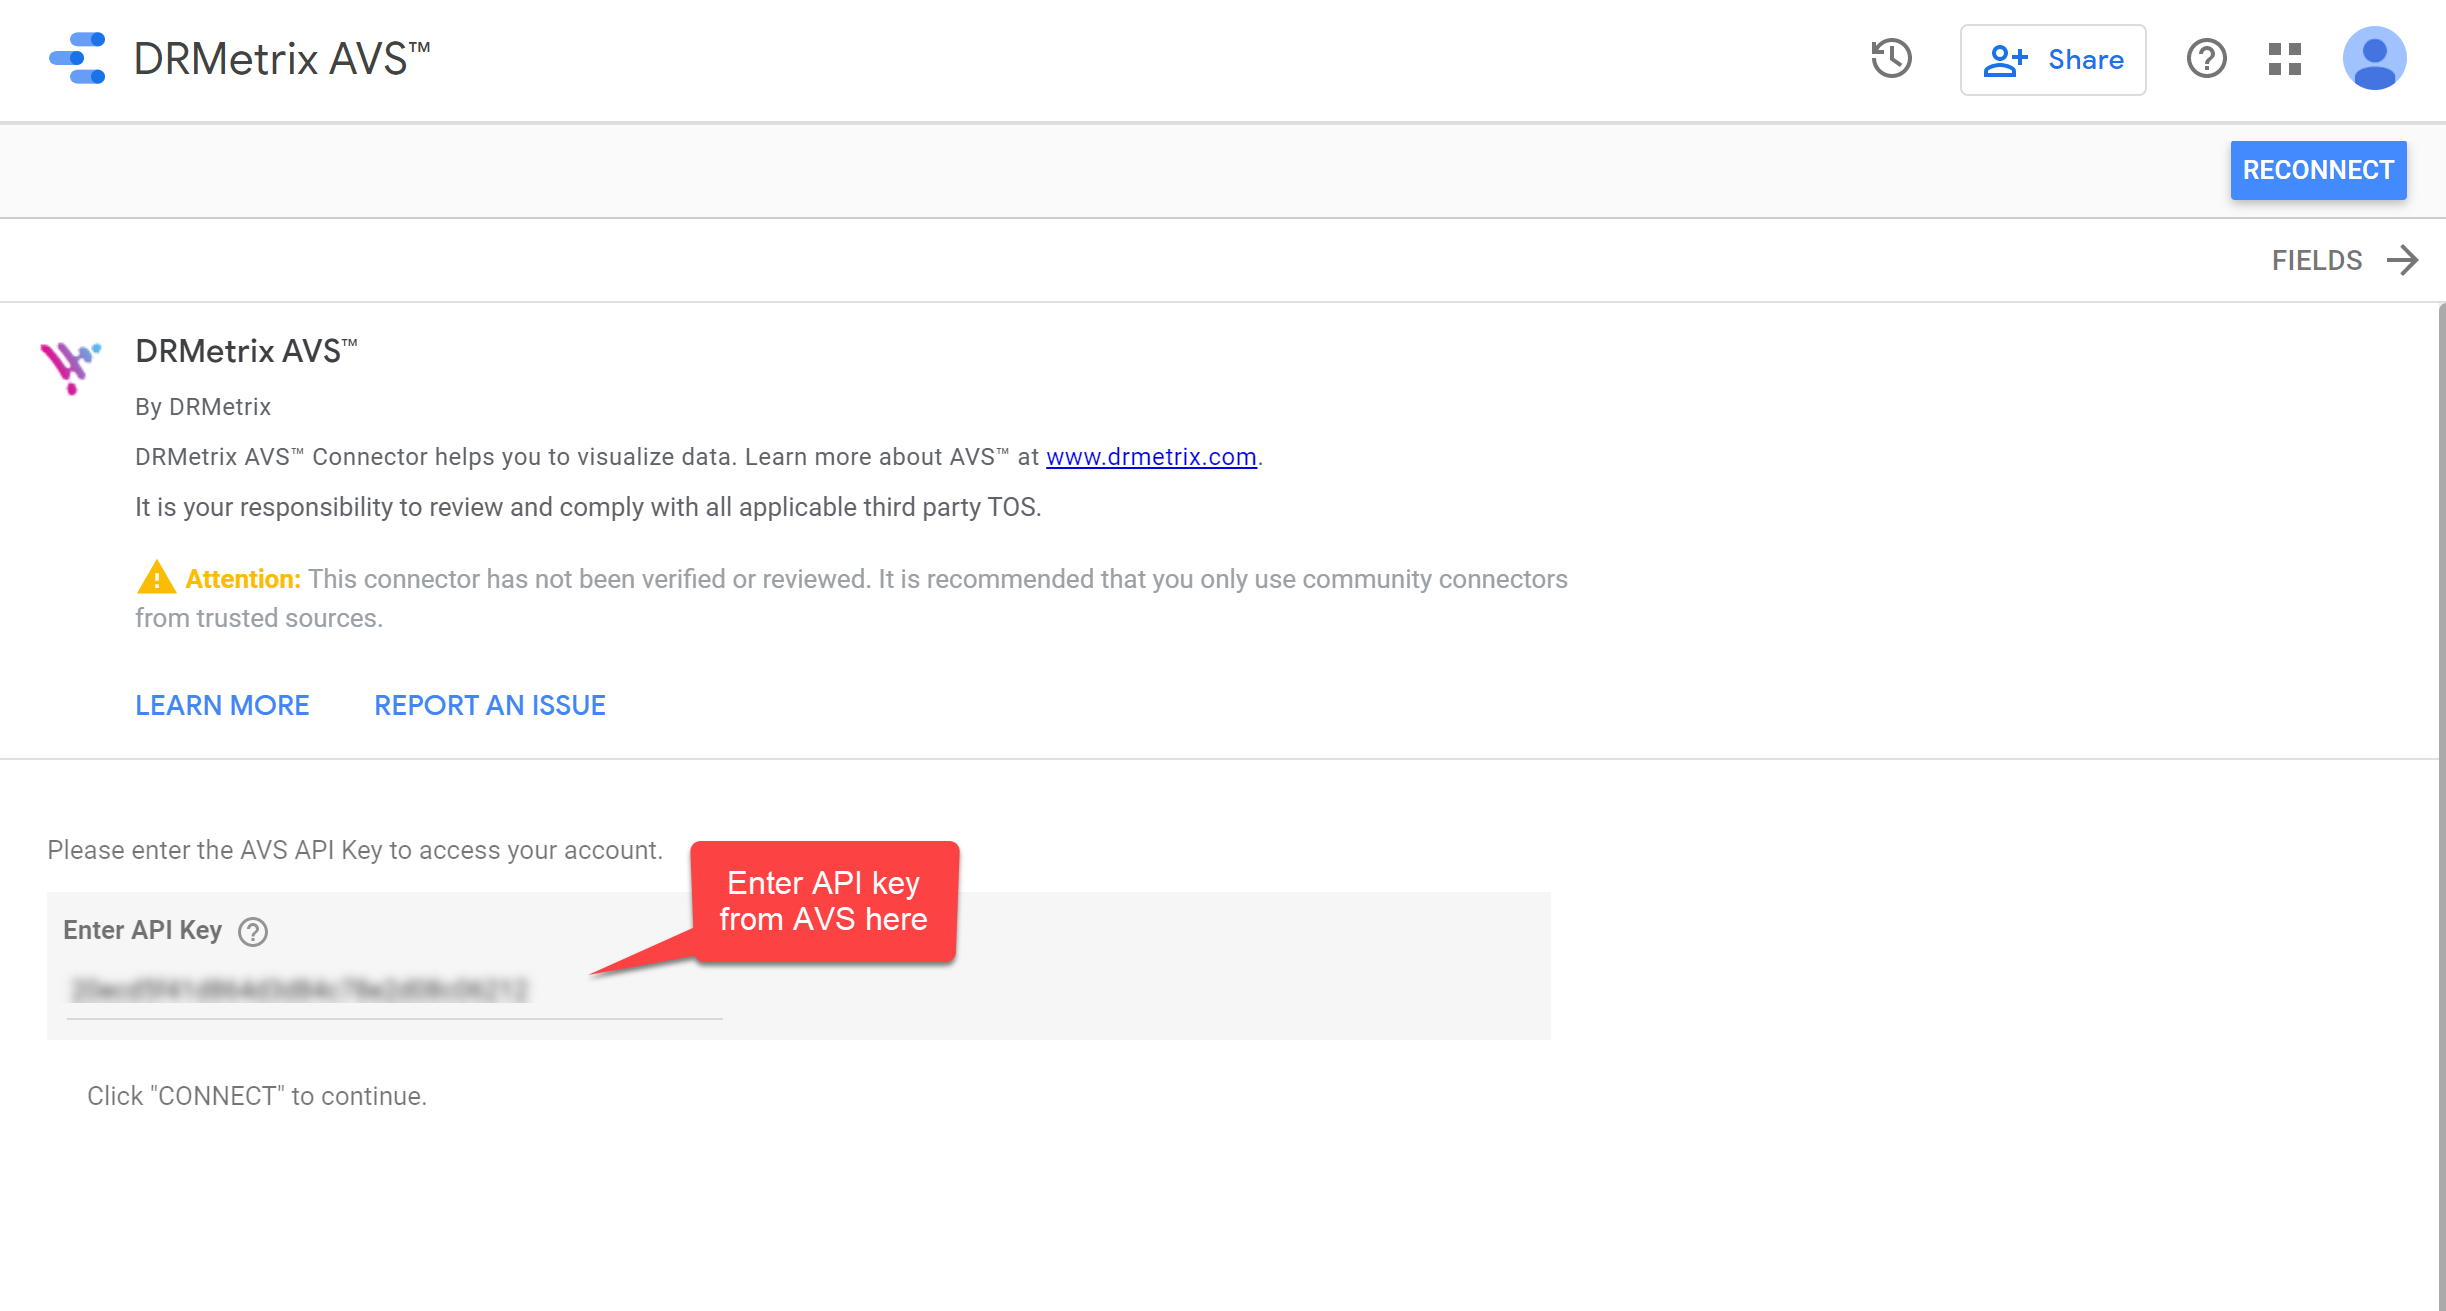
Task: Click the Looker Studio logo icon
Action: click(x=78, y=58)
